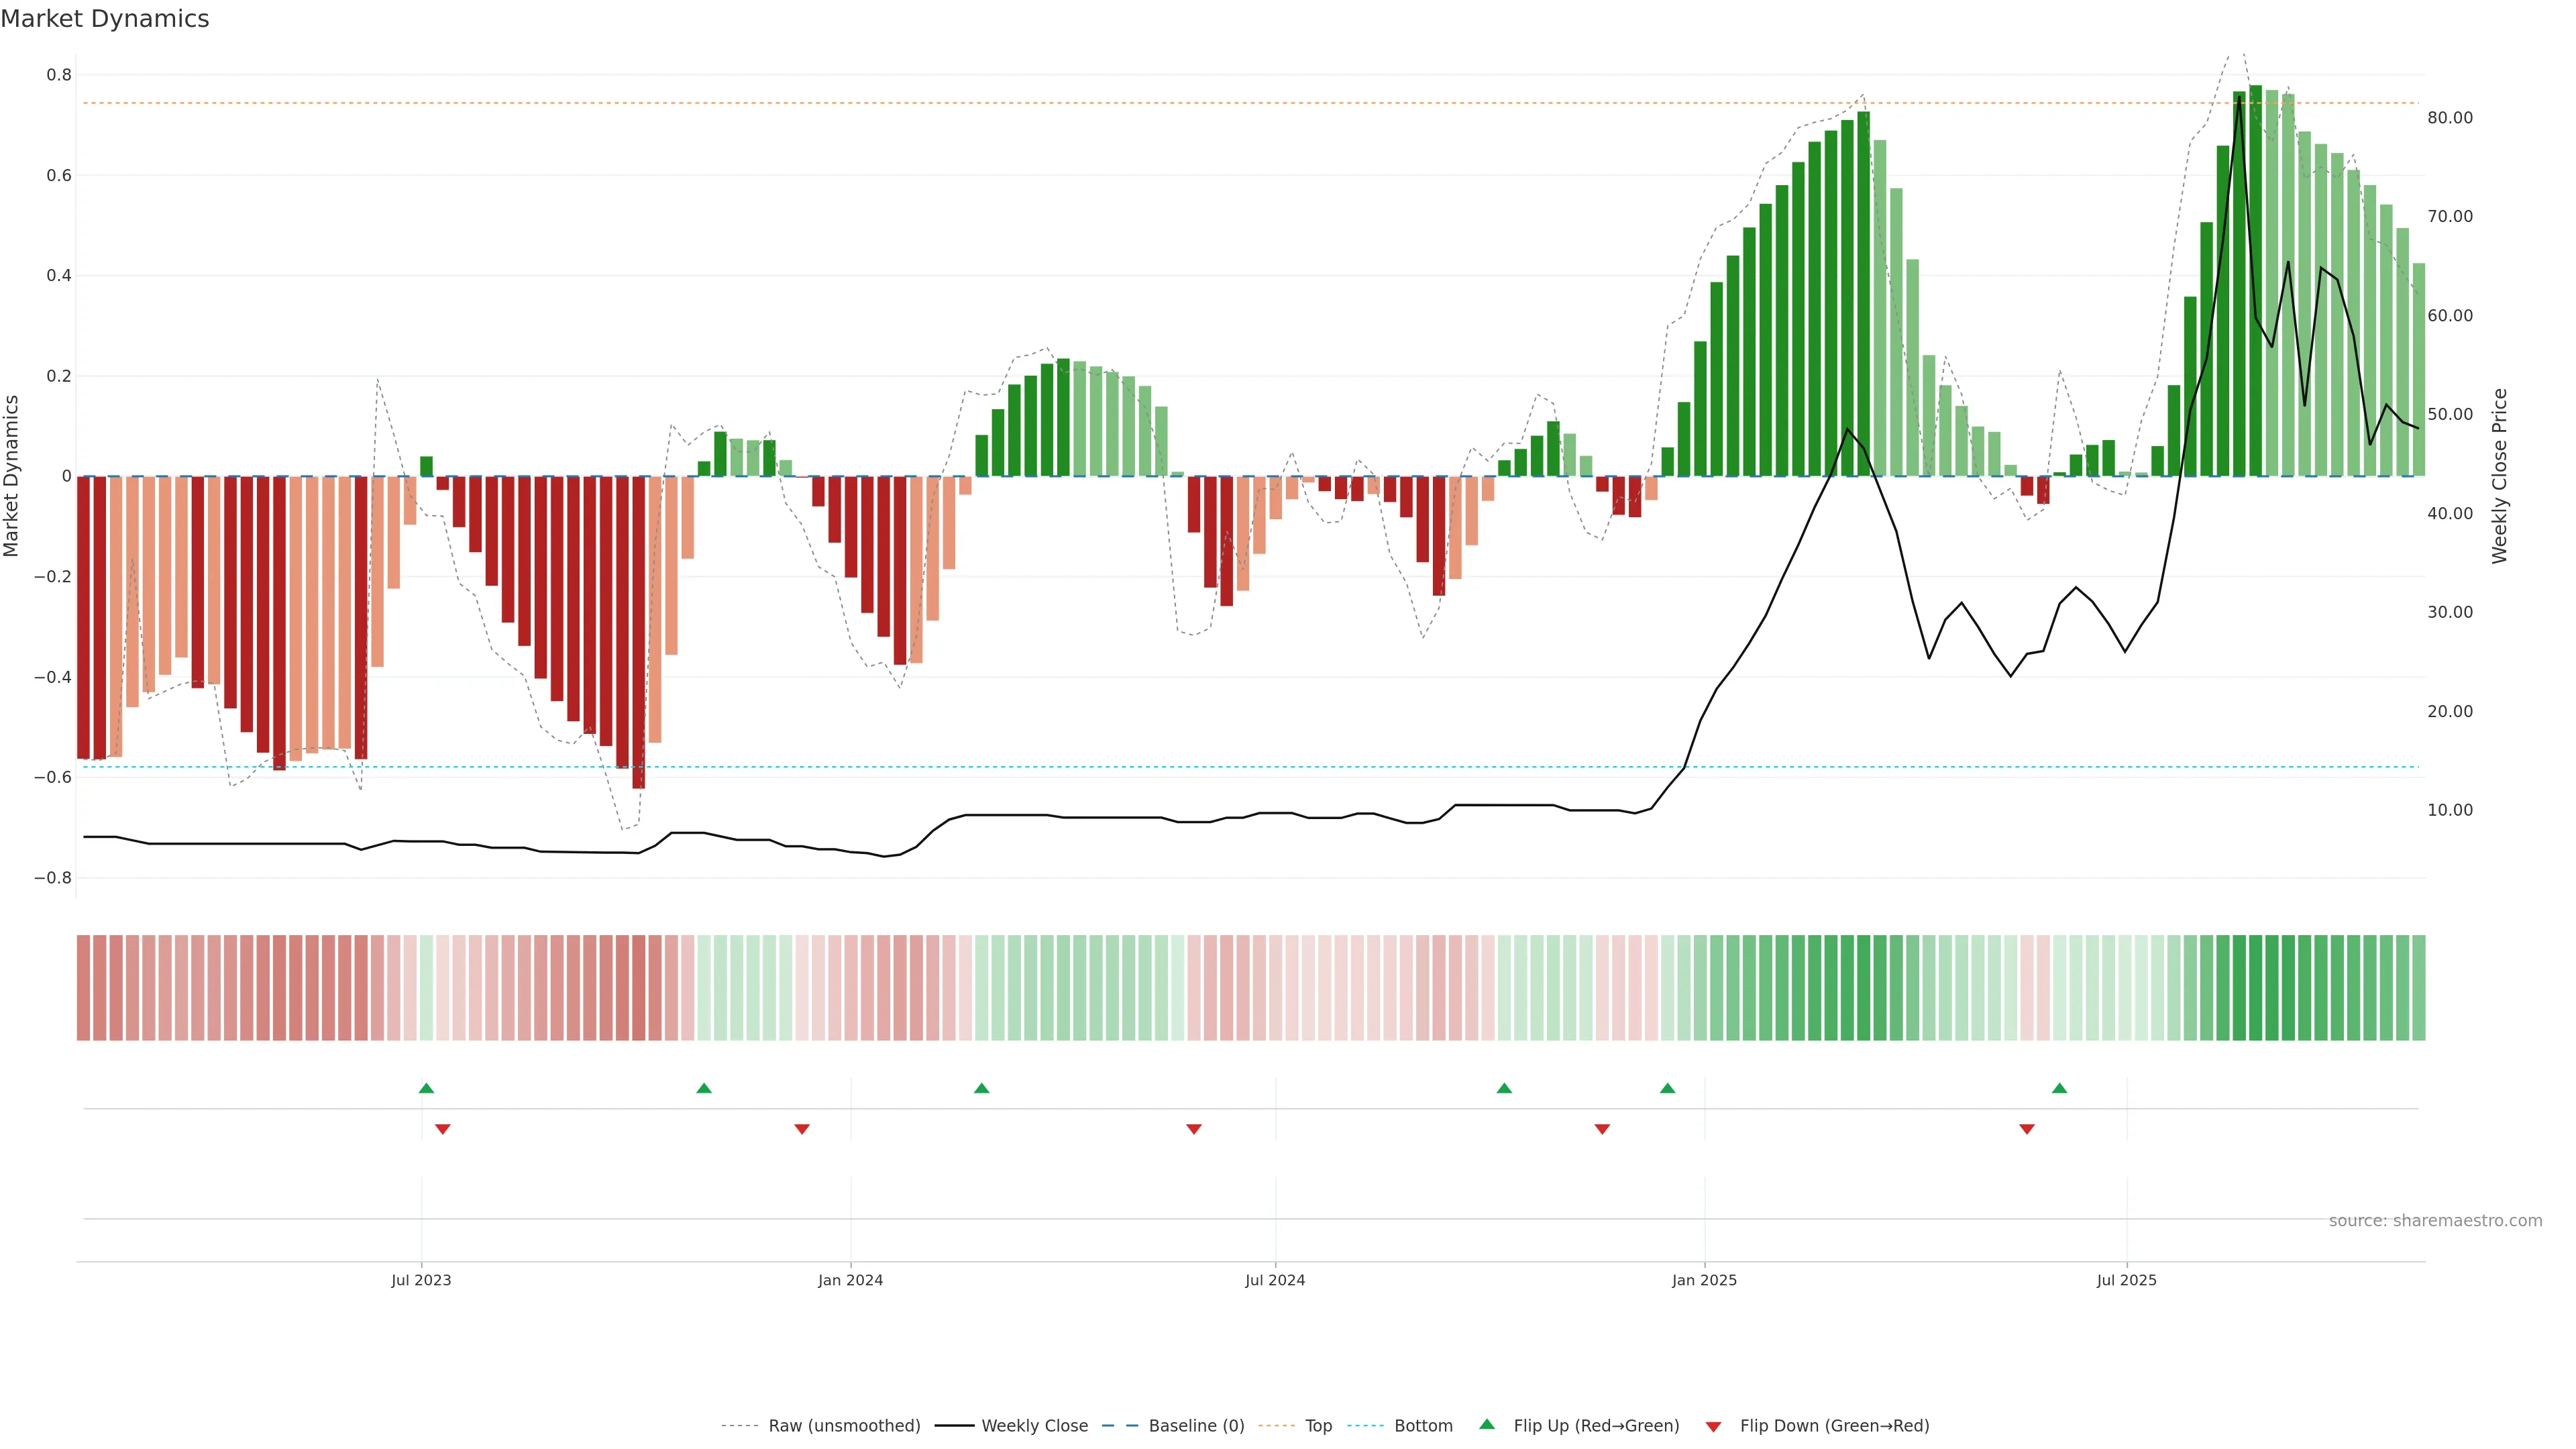Click the green flip-up marker just before Jan 2025

point(1667,1088)
